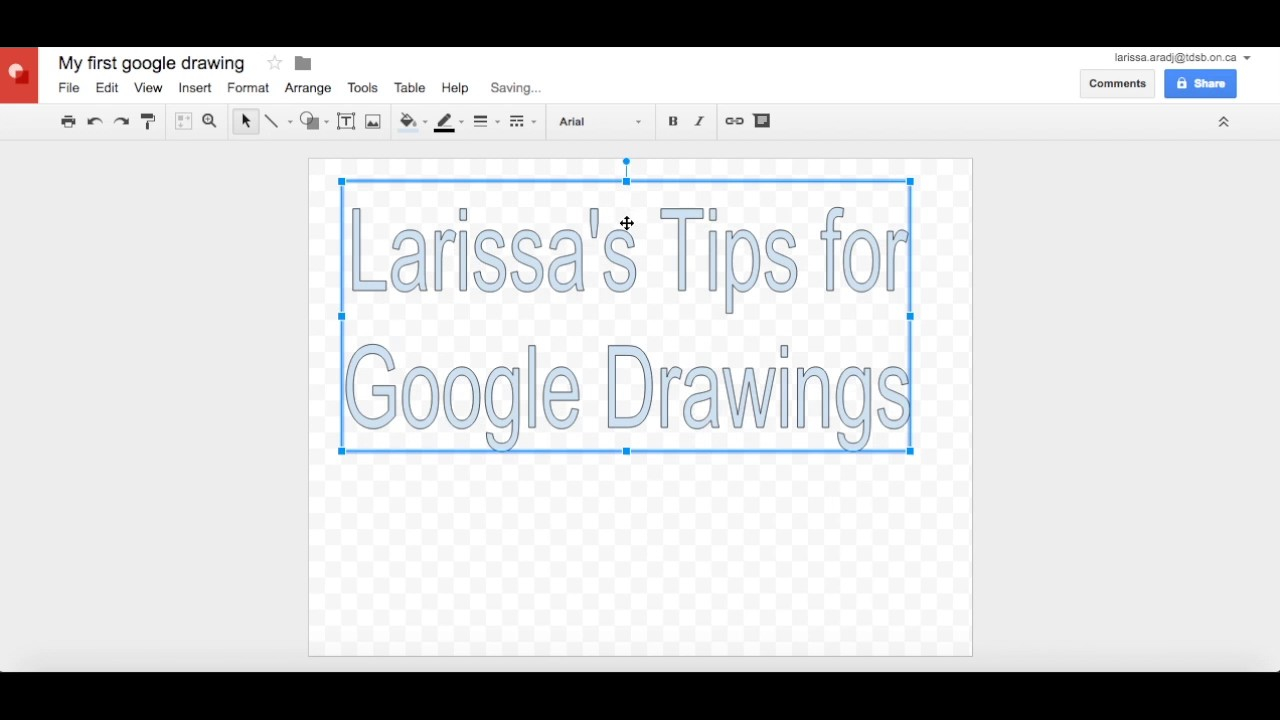Open the View menu
1280x720 pixels.
point(148,88)
